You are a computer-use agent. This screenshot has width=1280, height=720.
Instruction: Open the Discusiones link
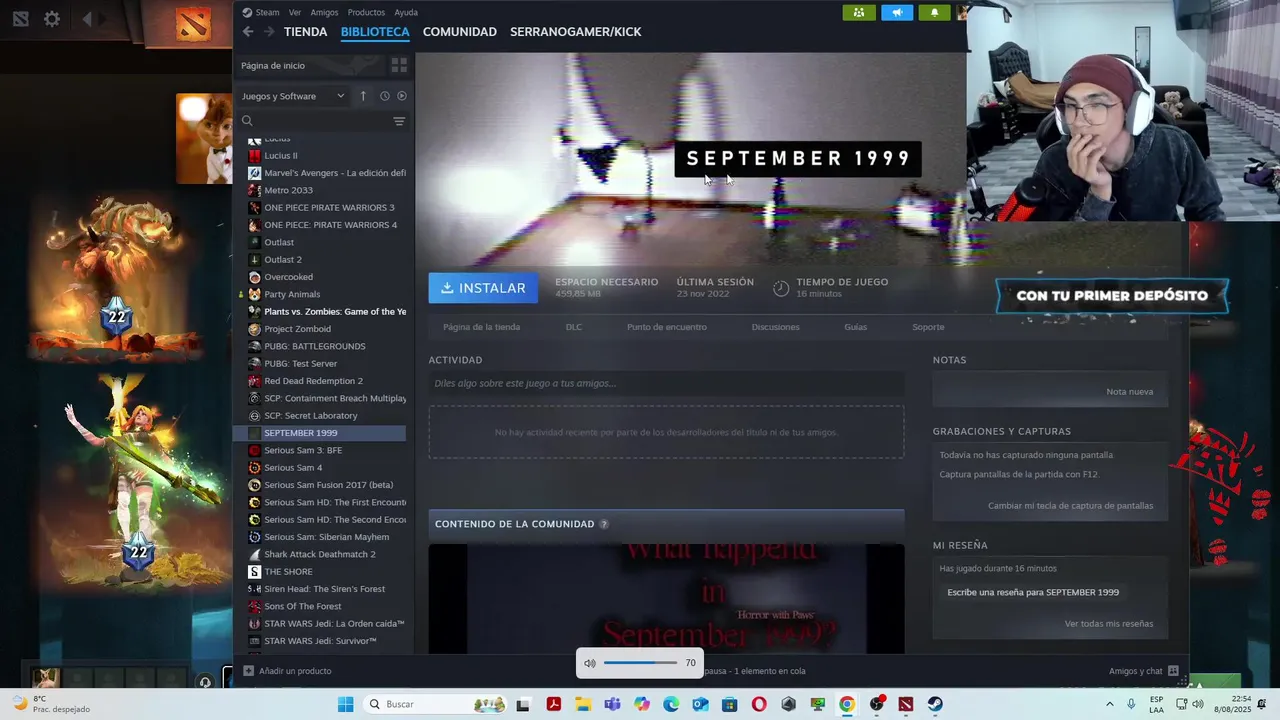pyautogui.click(x=776, y=327)
